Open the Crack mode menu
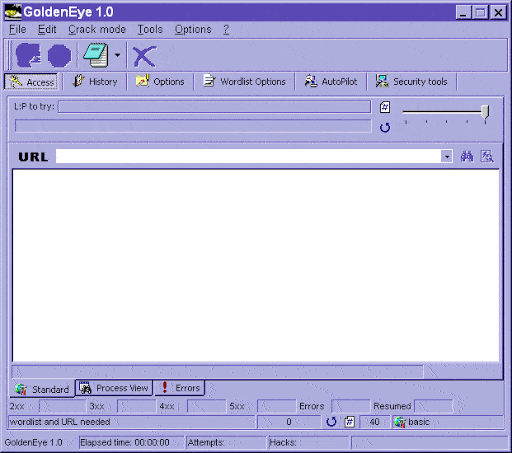The width and height of the screenshot is (512, 453). pyautogui.click(x=97, y=29)
